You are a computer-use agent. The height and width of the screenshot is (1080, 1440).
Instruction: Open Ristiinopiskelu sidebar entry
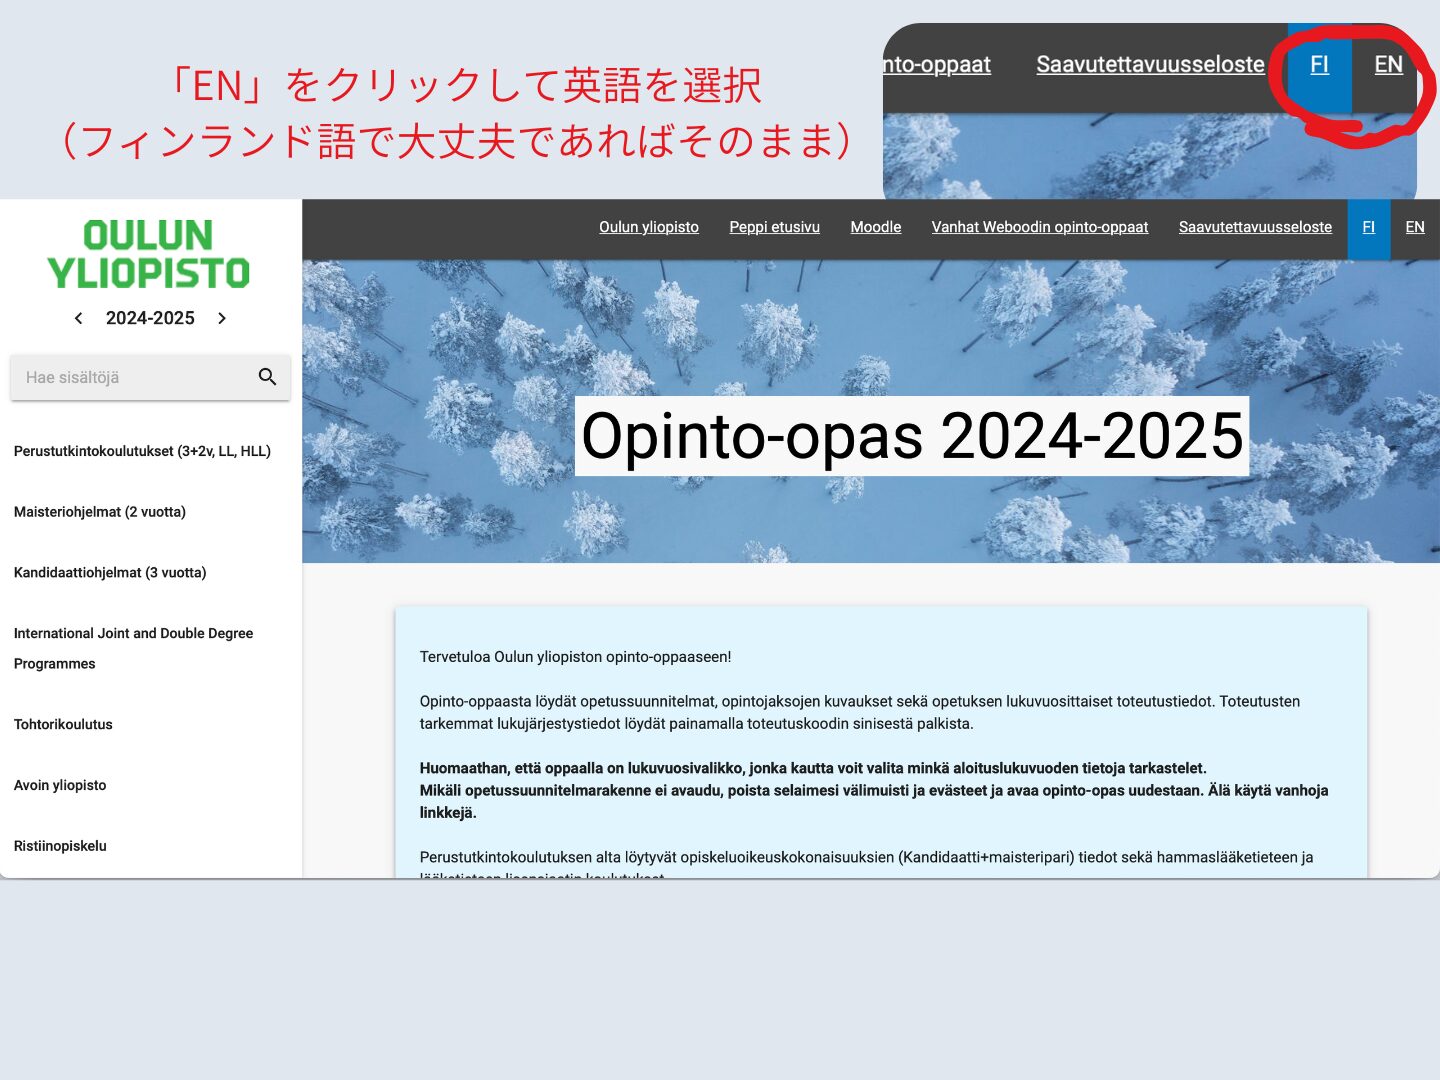coord(60,846)
